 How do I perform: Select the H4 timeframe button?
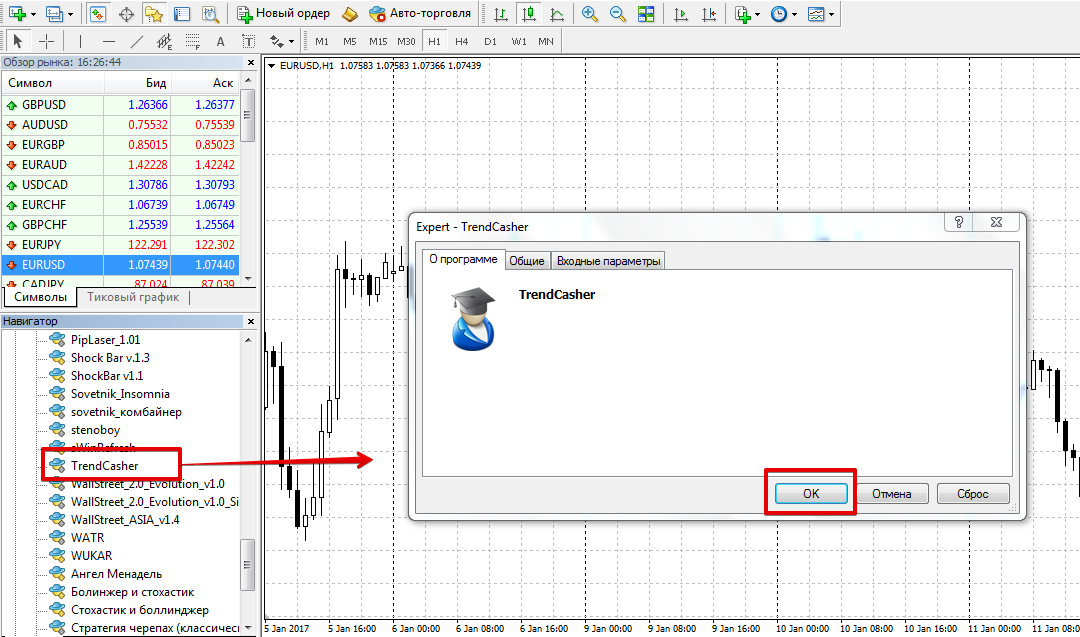(x=461, y=42)
